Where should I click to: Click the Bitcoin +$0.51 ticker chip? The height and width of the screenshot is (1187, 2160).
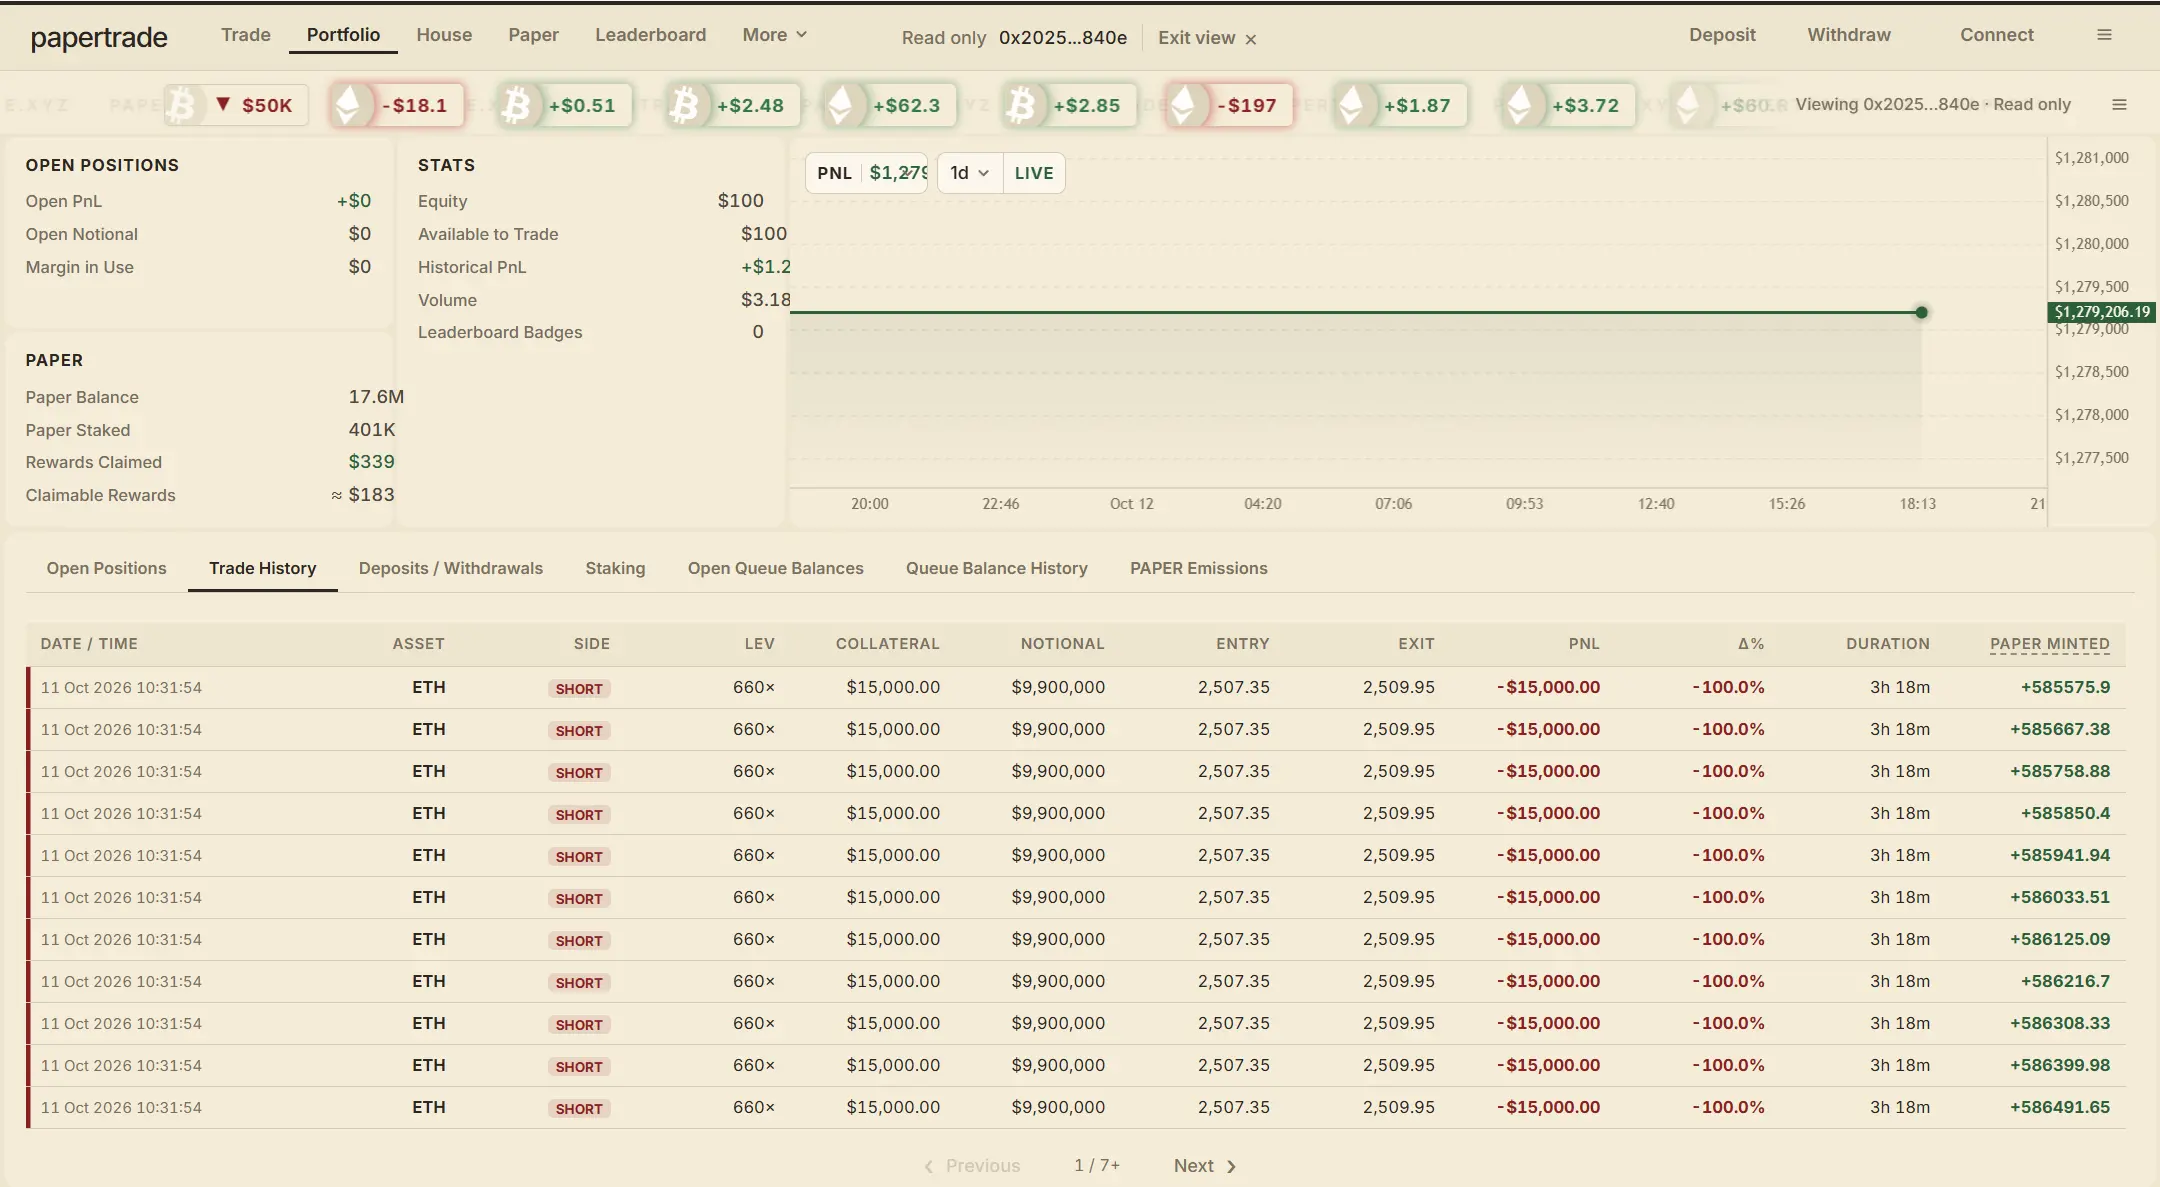coord(565,105)
